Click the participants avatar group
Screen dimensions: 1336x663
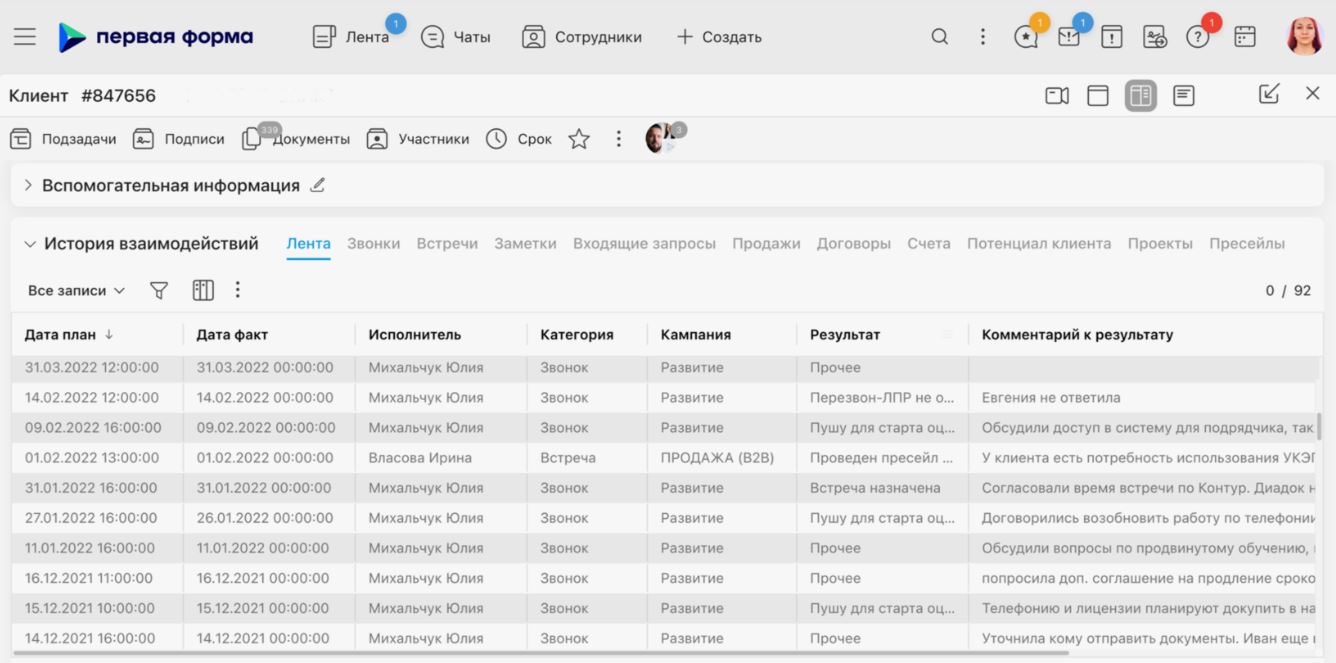[x=664, y=137]
